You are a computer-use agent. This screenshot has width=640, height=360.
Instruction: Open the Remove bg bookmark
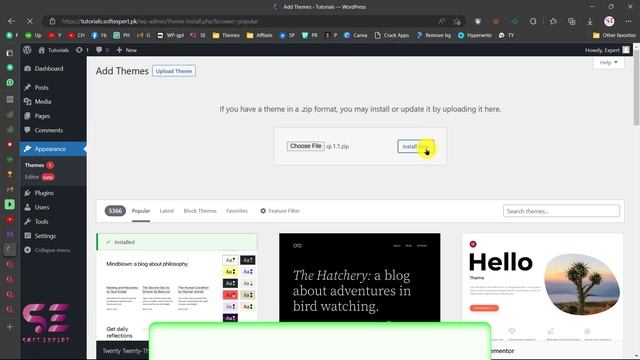coord(433,36)
